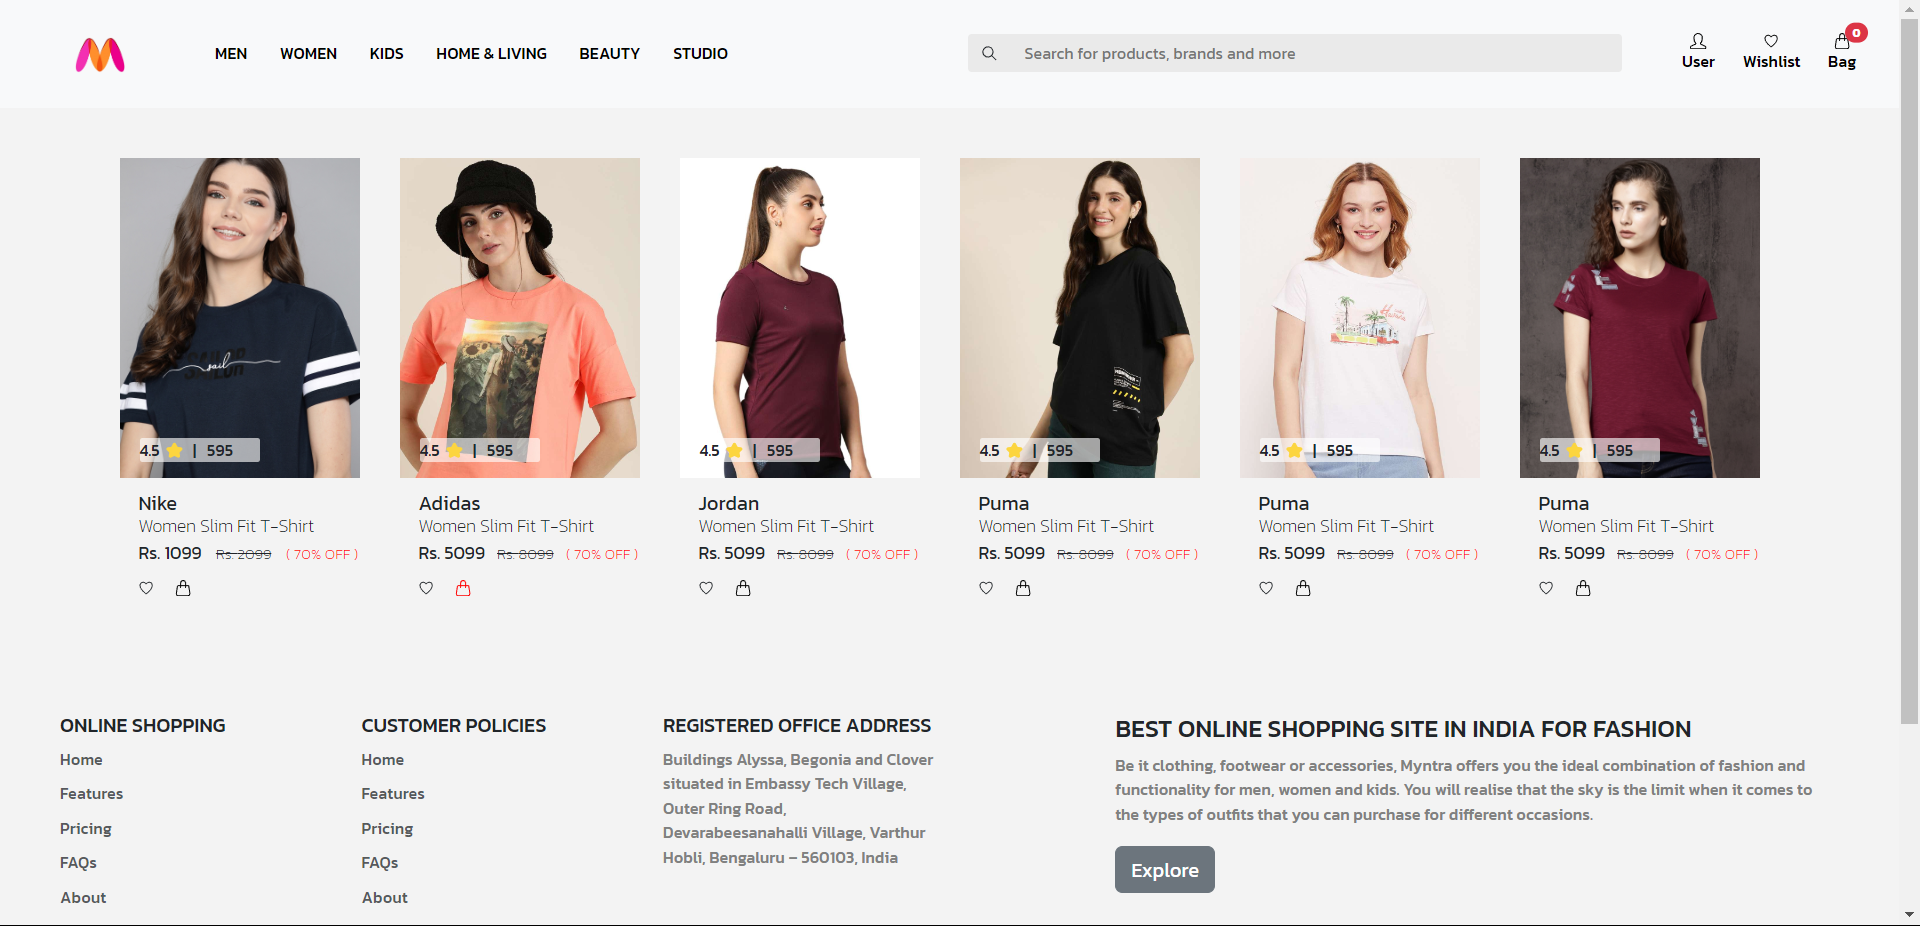Wishlist the white Puma T-Shirt

coord(1266,588)
